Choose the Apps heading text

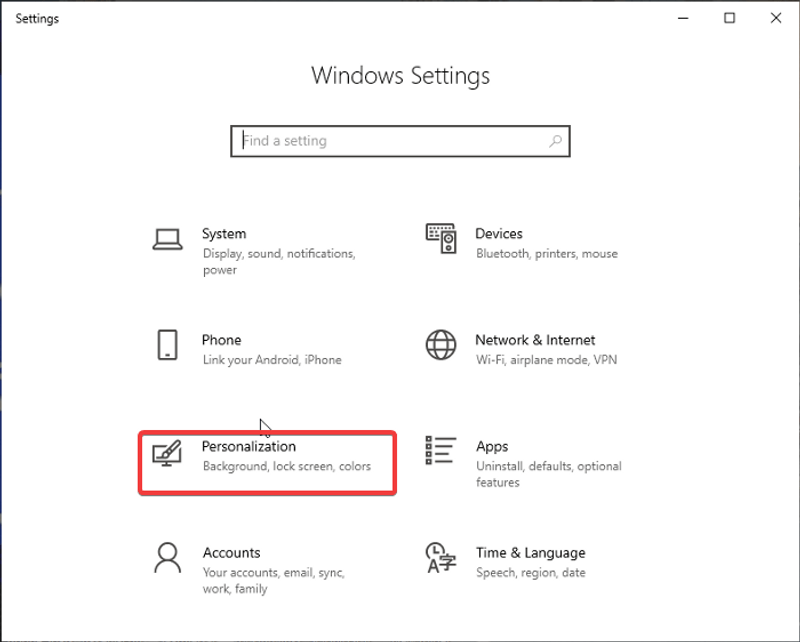click(x=492, y=447)
